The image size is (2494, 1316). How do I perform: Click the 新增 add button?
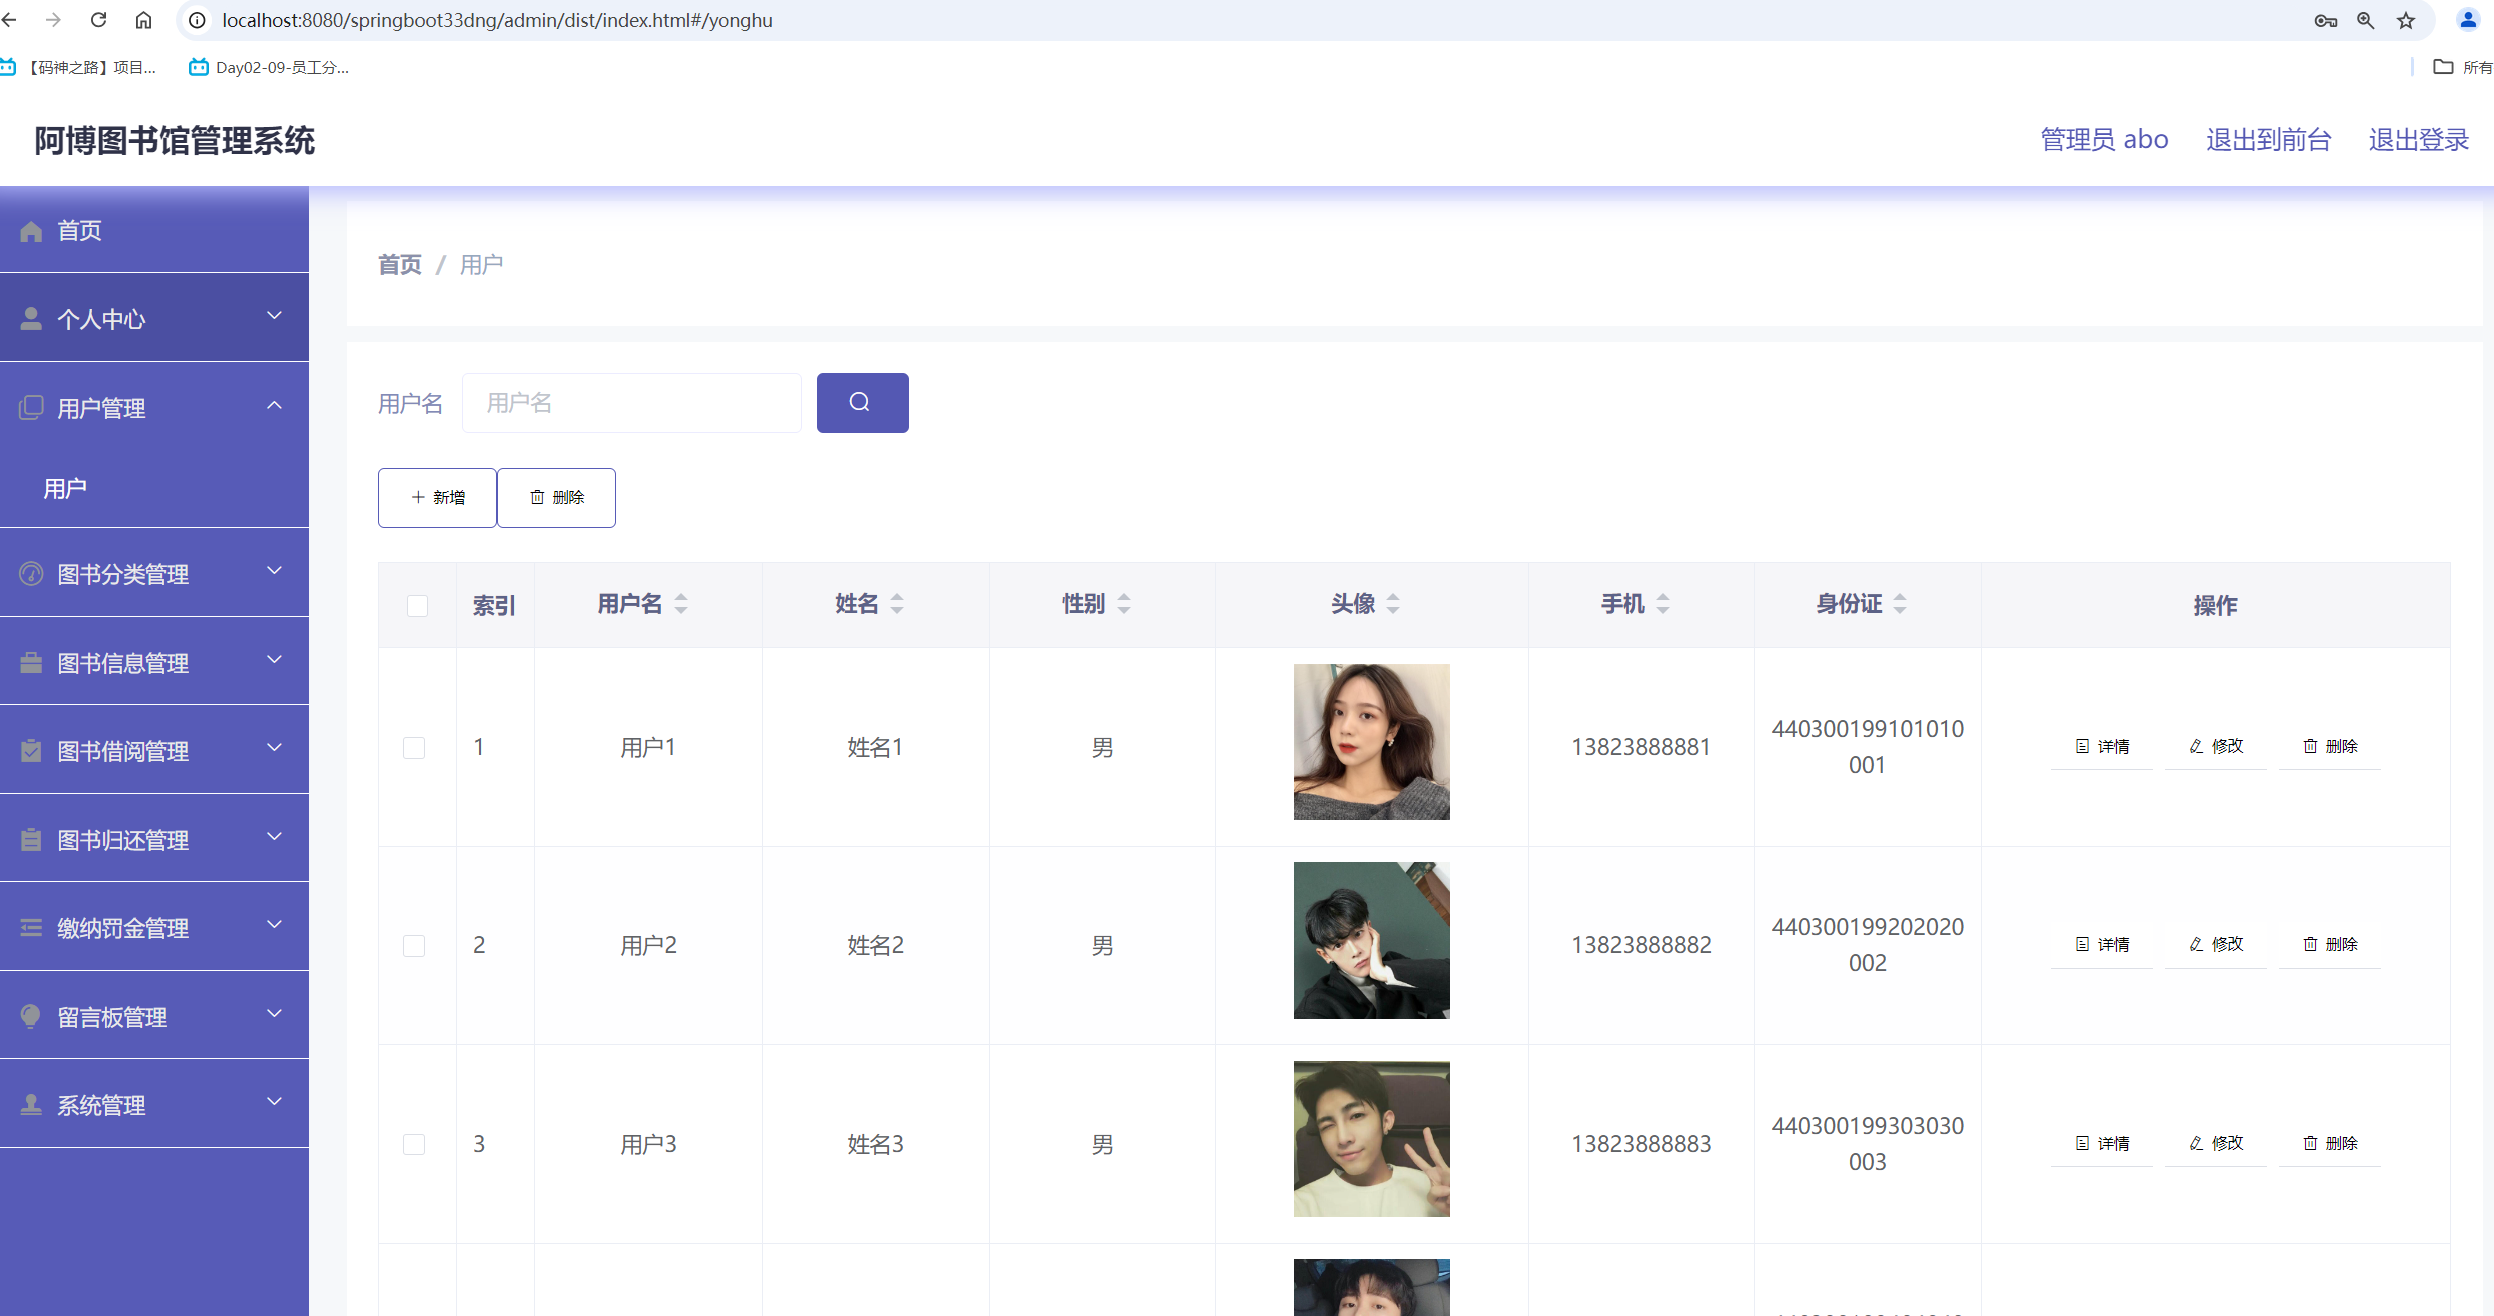point(437,497)
